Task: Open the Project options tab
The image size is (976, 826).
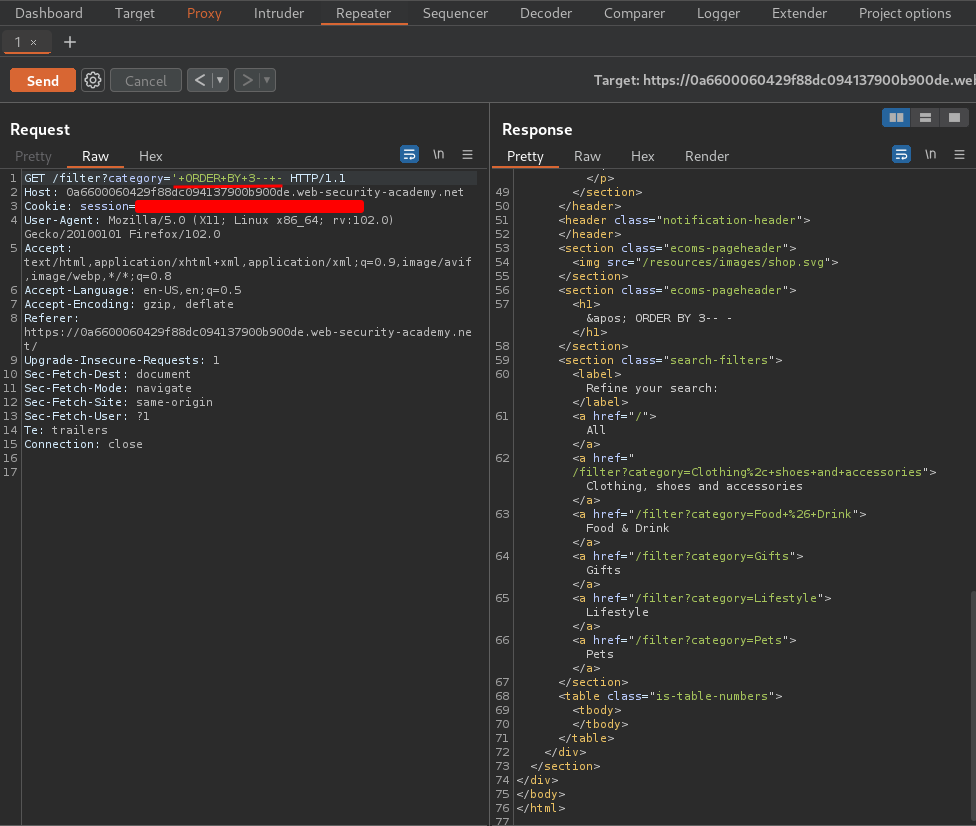Action: pos(905,13)
